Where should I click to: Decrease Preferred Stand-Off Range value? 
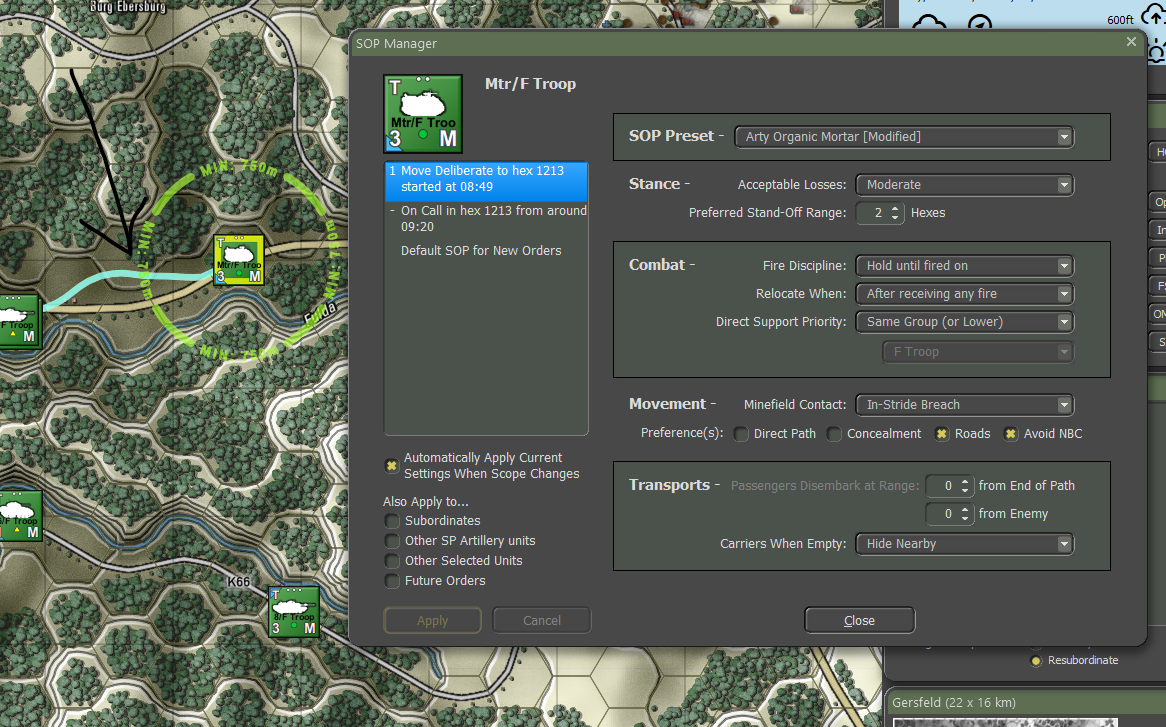click(x=895, y=218)
